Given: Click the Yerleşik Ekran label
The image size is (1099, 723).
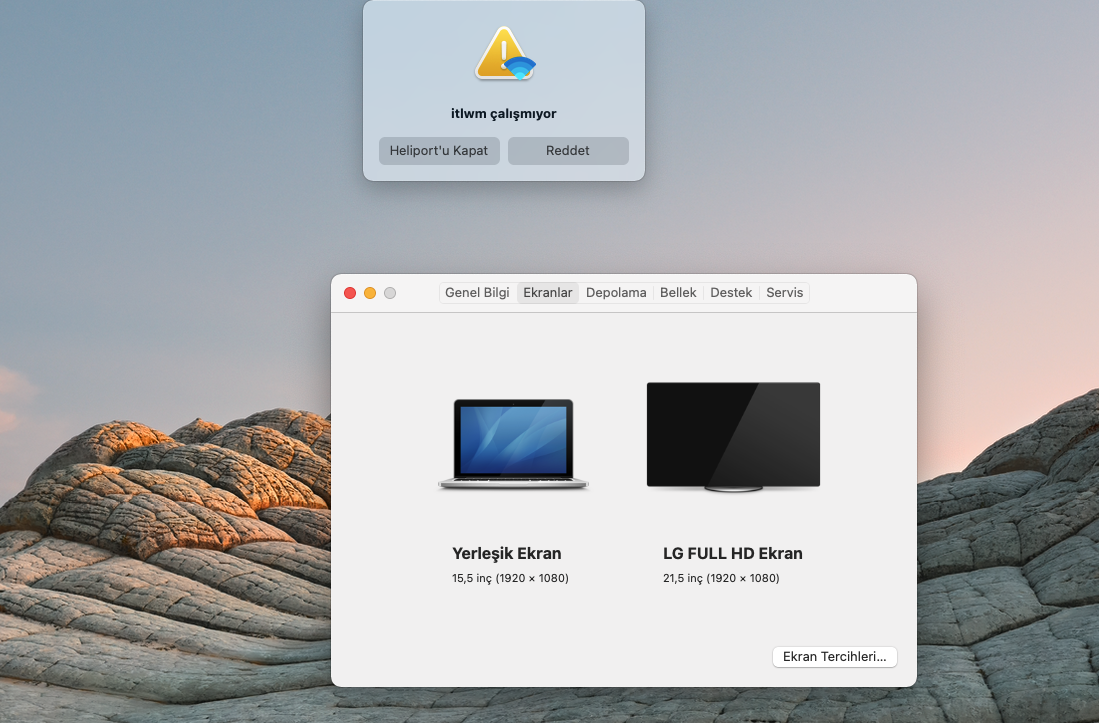Looking at the screenshot, I should coord(507,553).
